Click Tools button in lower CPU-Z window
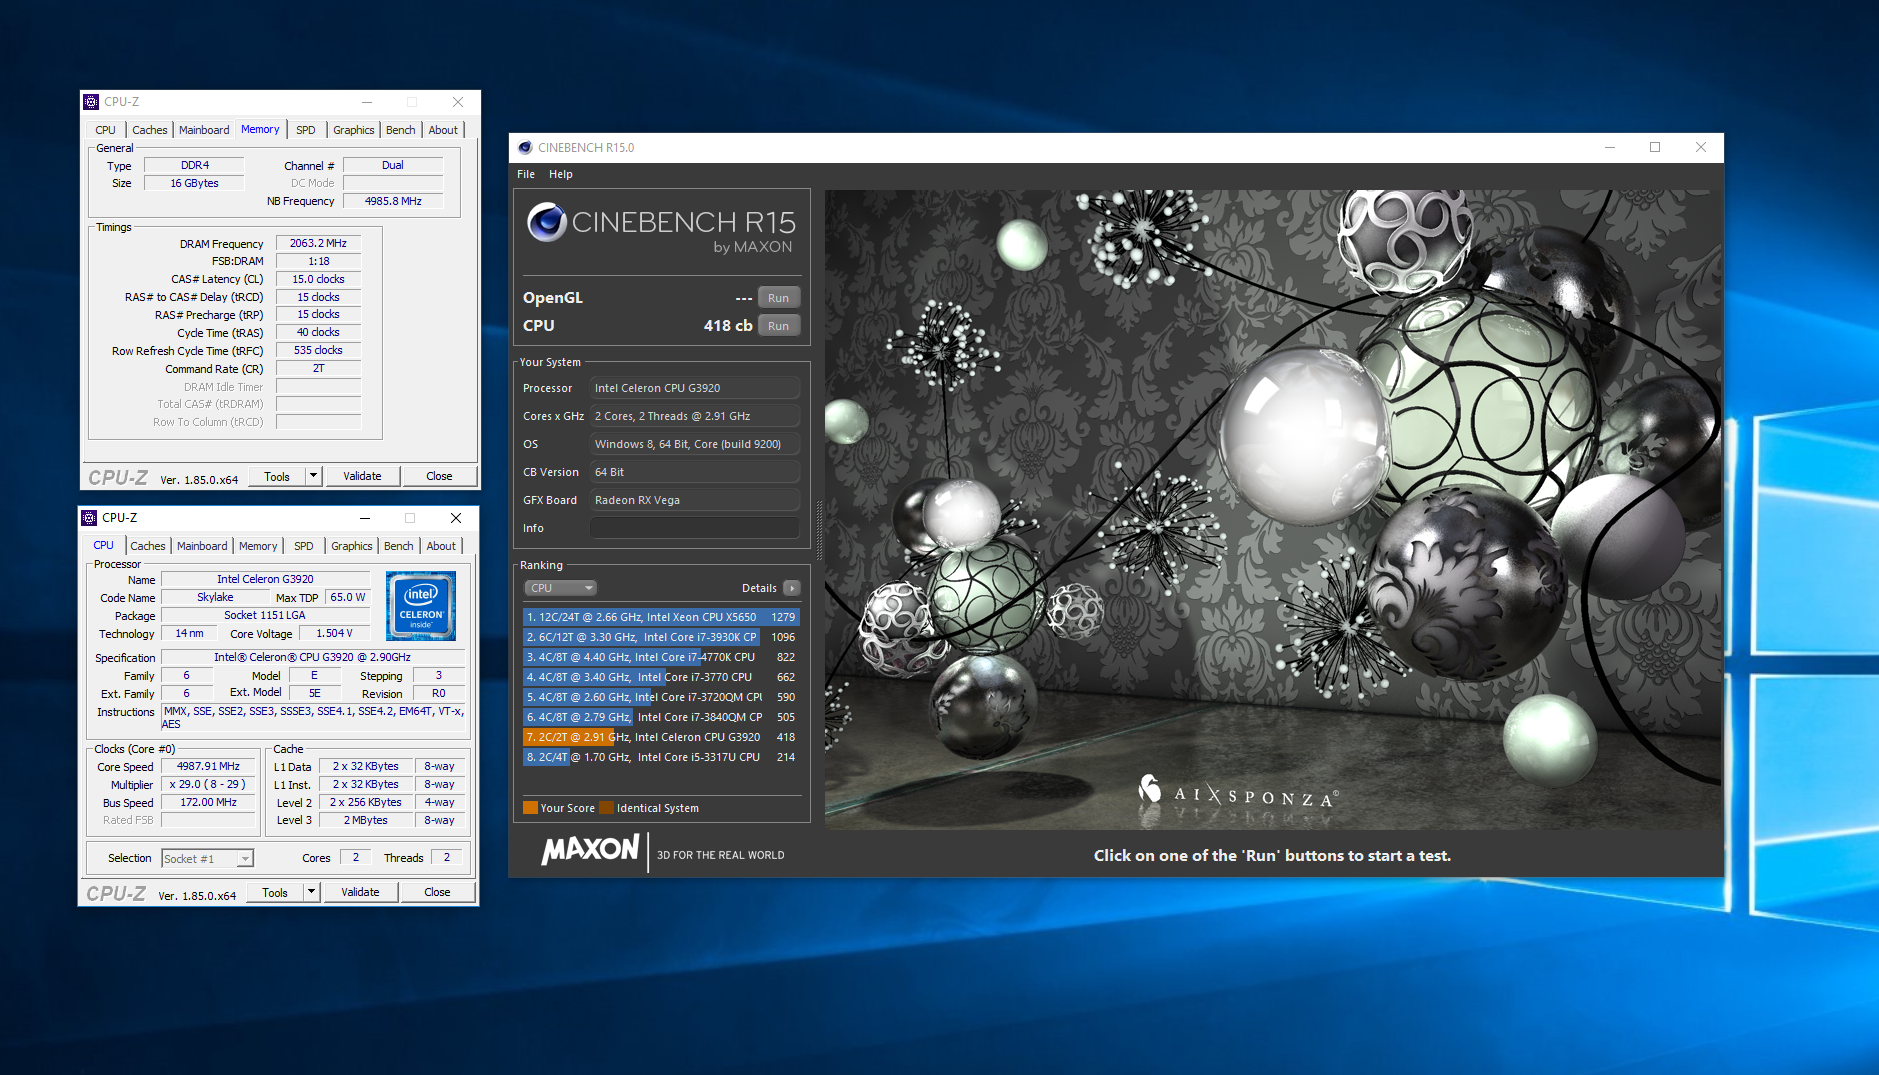This screenshot has width=1879, height=1075. point(275,892)
